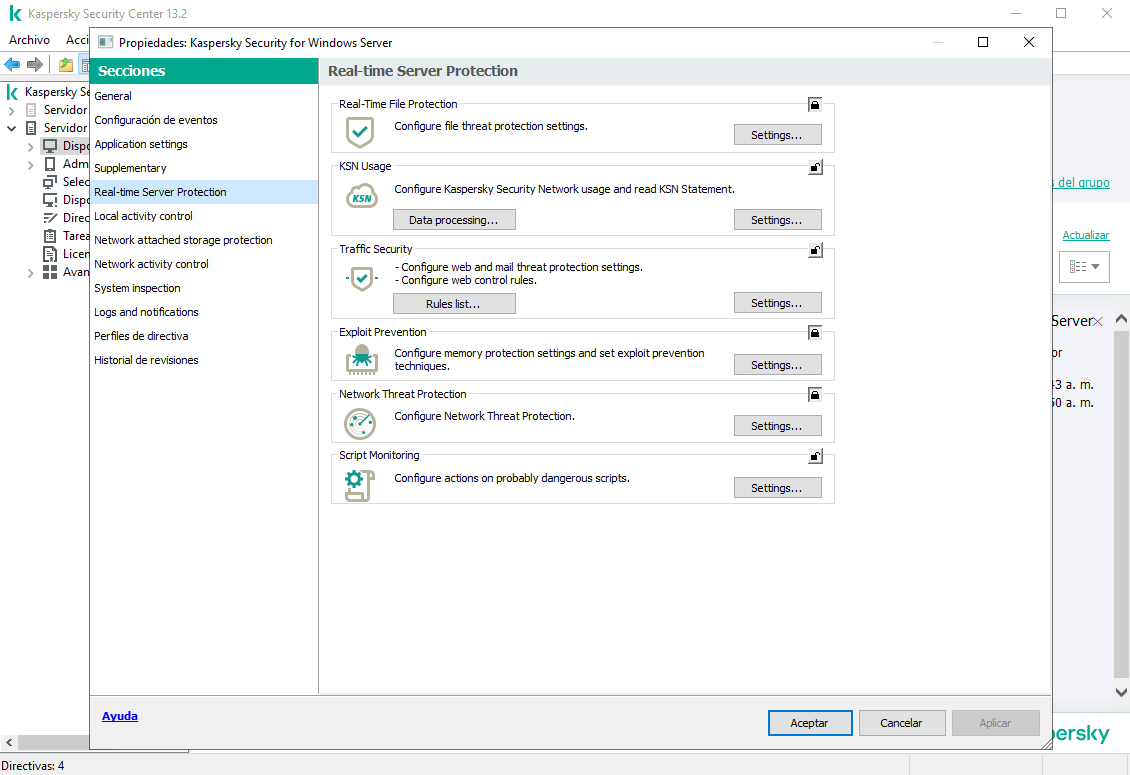This screenshot has width=1130, height=775.
Task: Click the Kaspersky Security Center tree icon
Action: pyautogui.click(x=13, y=92)
